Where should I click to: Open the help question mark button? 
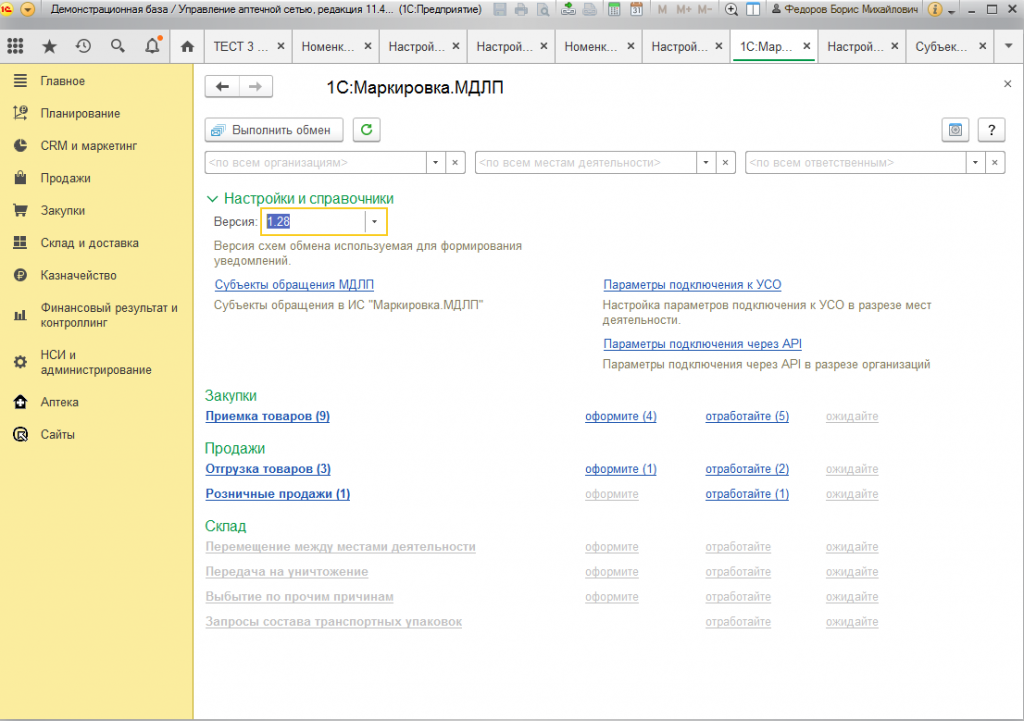pyautogui.click(x=991, y=130)
